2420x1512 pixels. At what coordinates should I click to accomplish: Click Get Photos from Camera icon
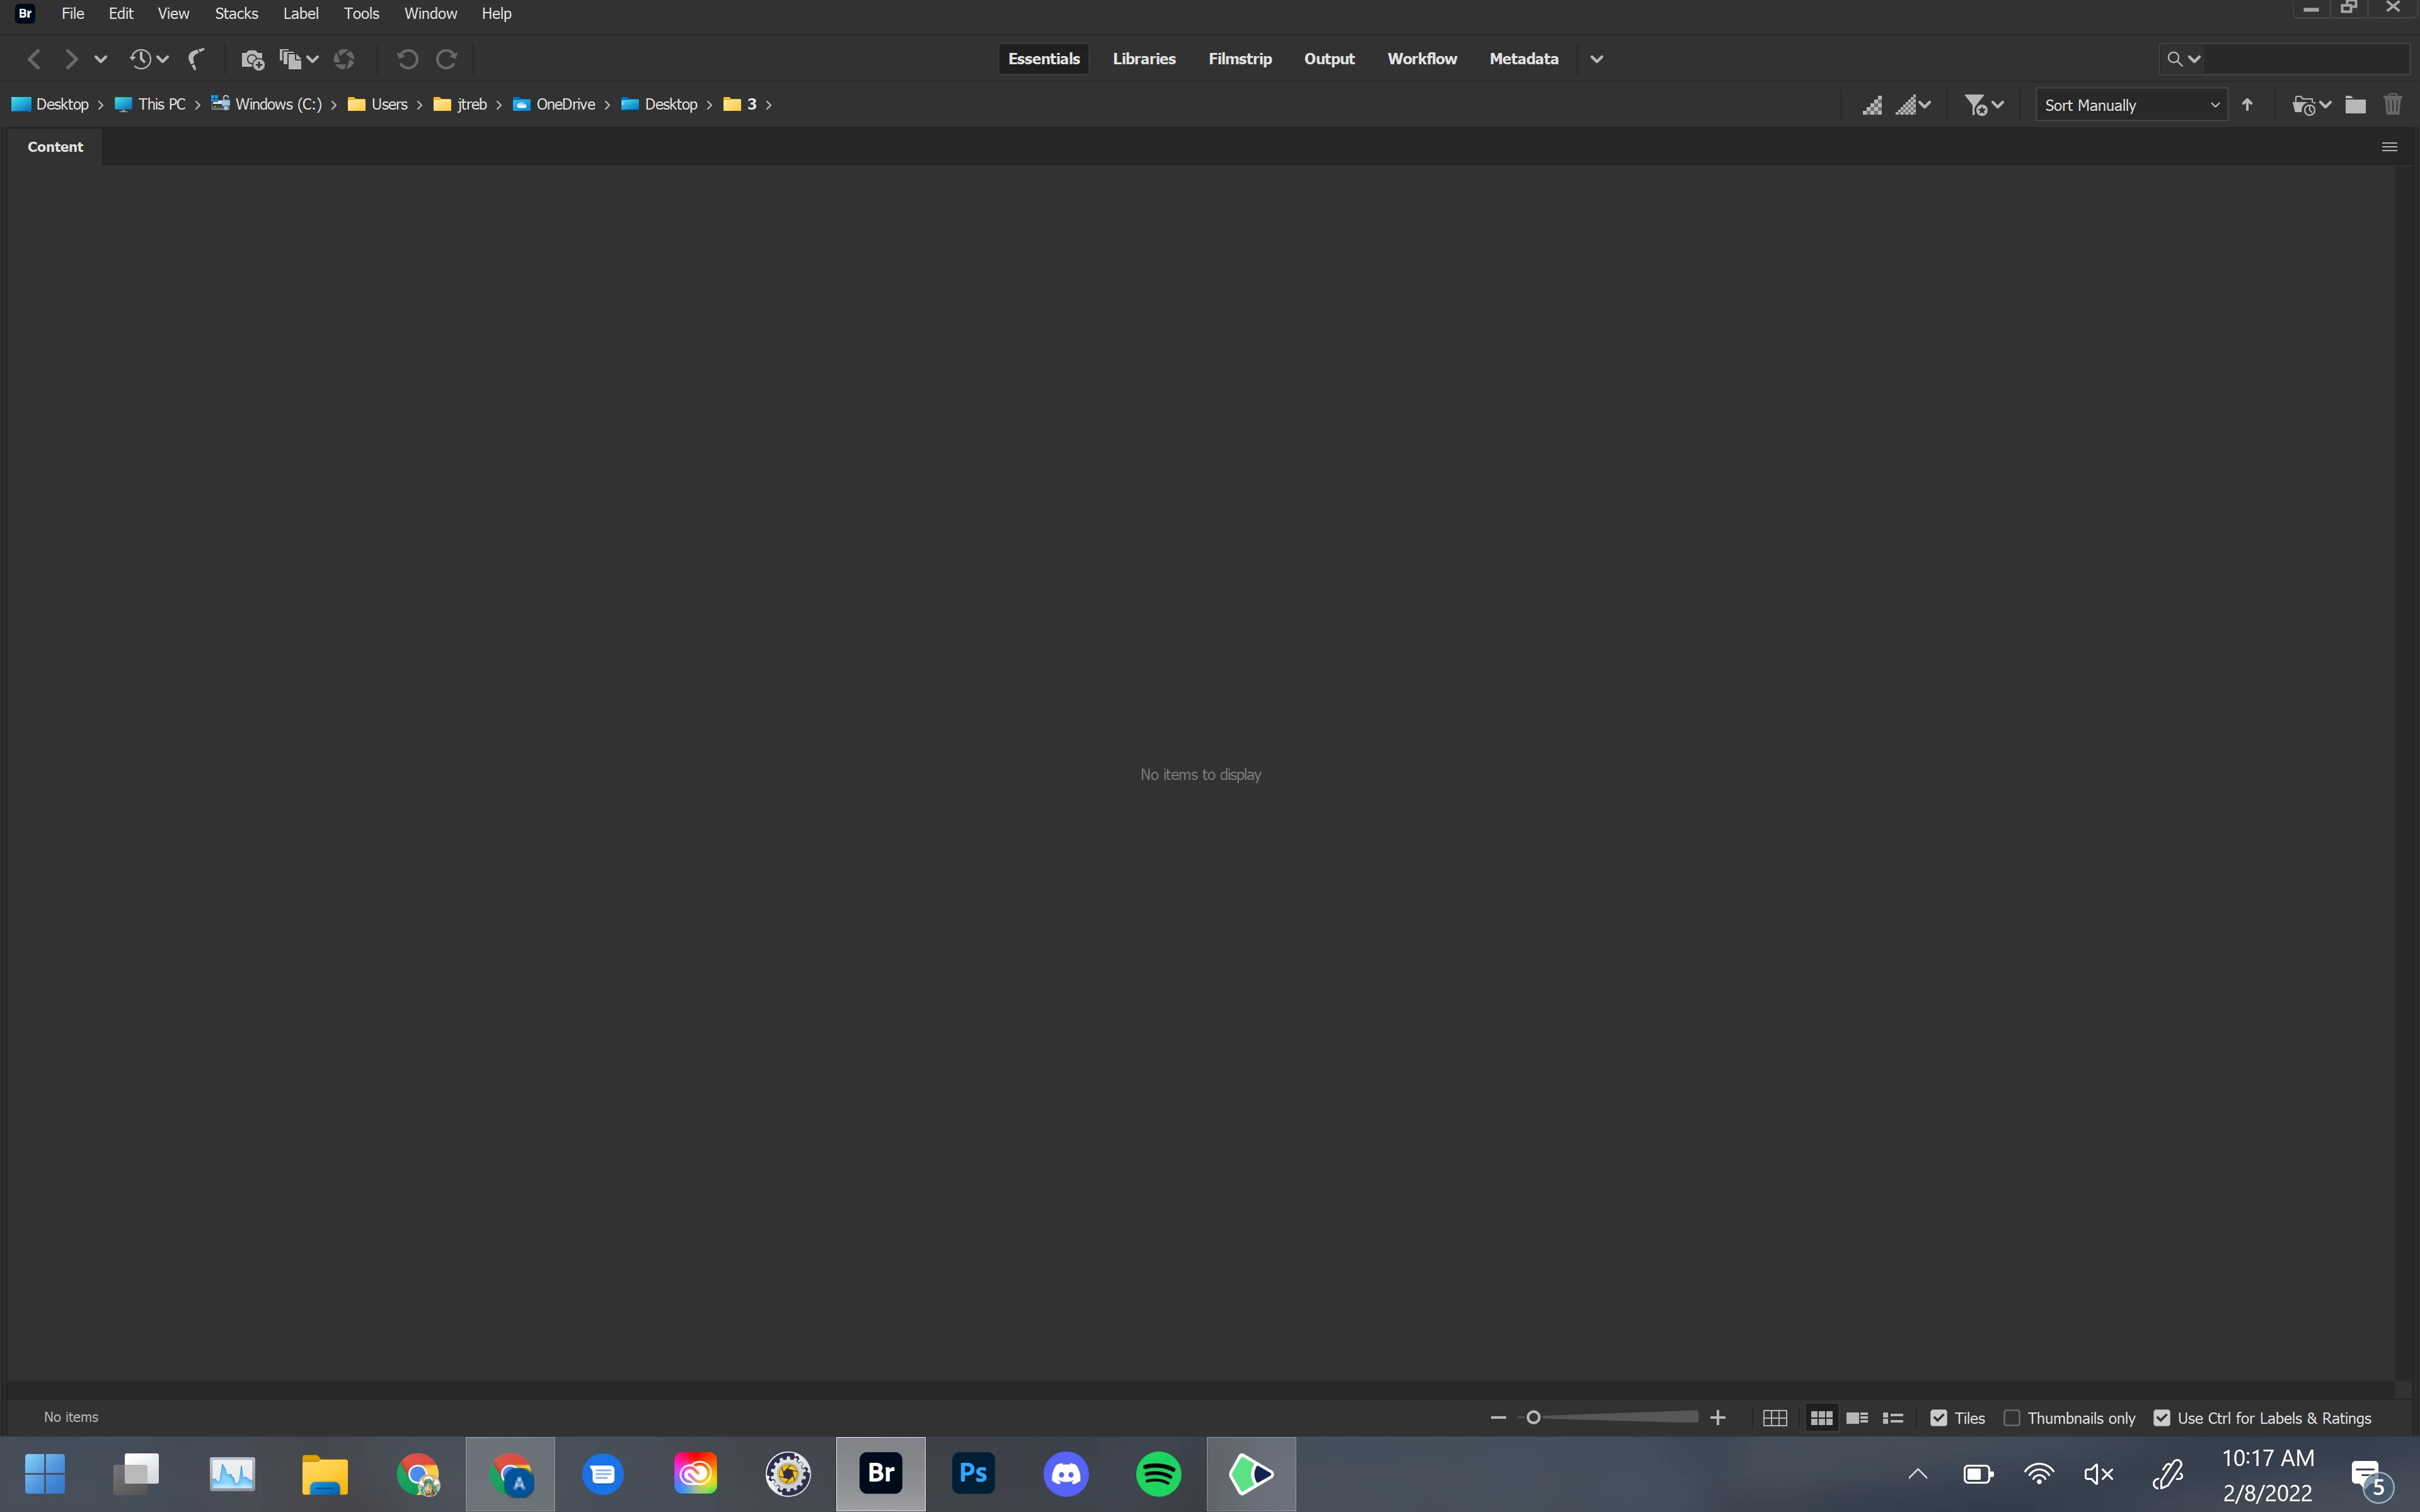click(252, 59)
